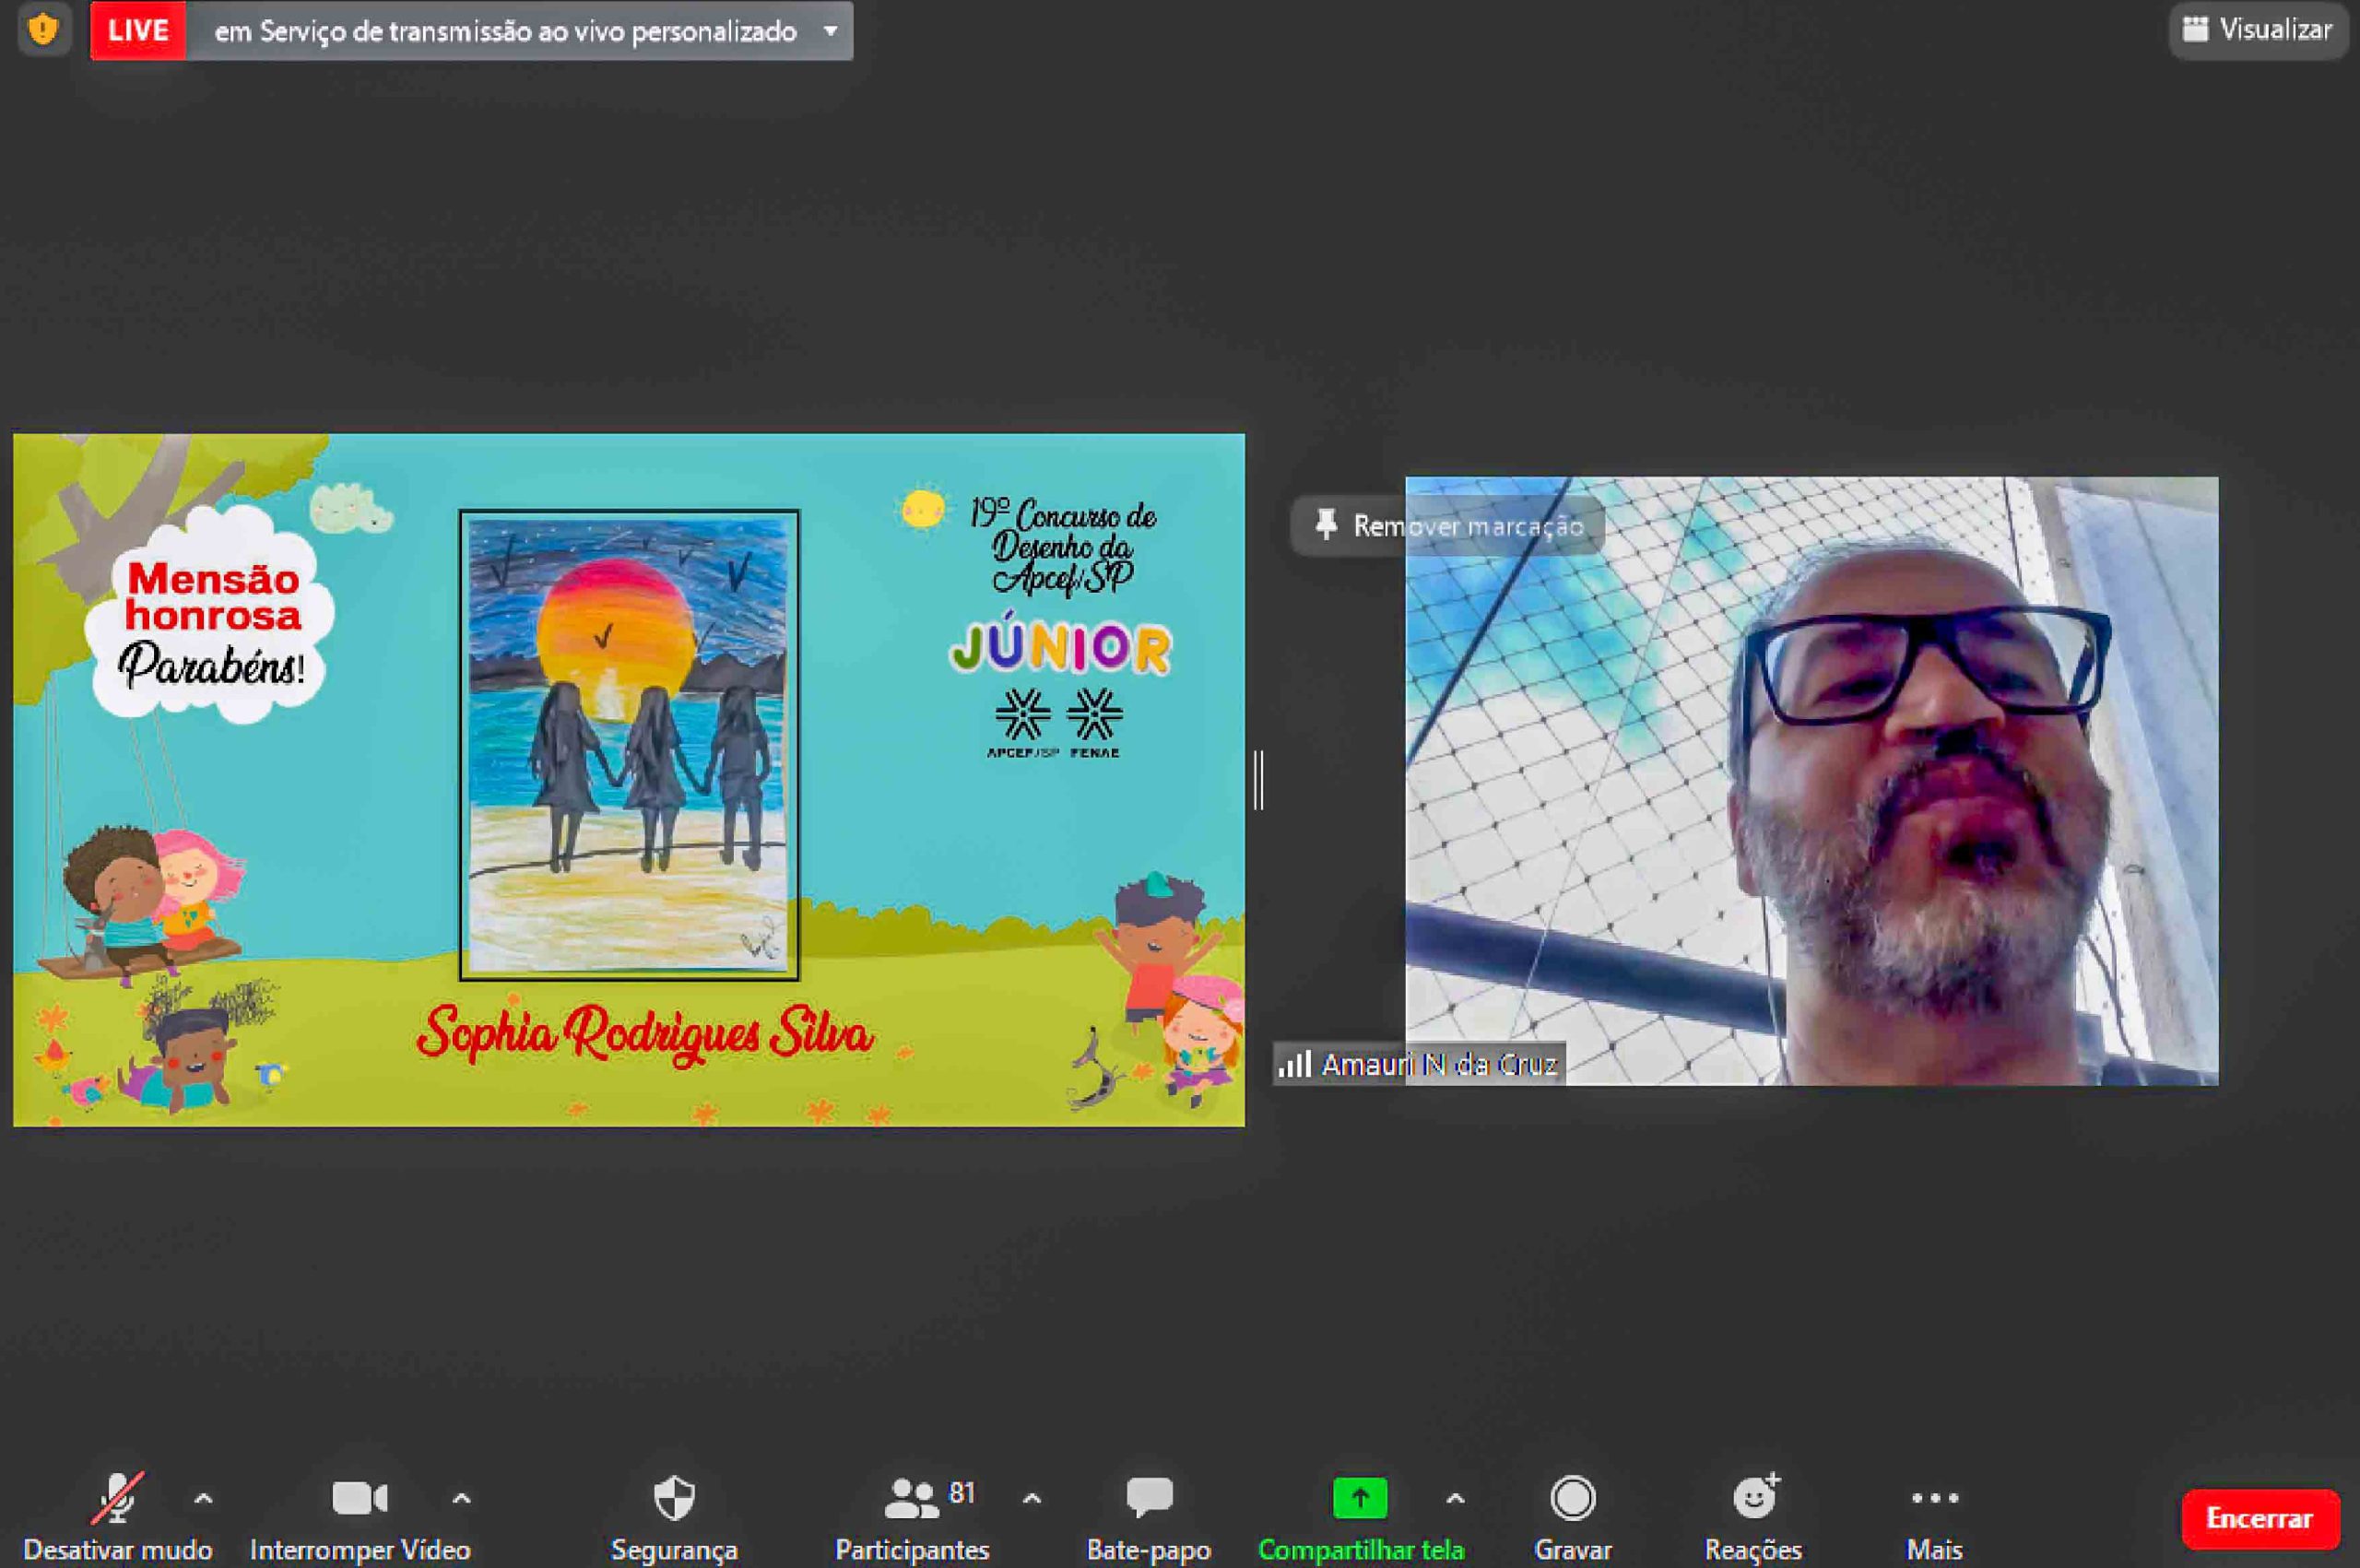Screen dimensions: 2360x1568
Task: Expand the share screen options chevron
Action: [x=1455, y=1498]
